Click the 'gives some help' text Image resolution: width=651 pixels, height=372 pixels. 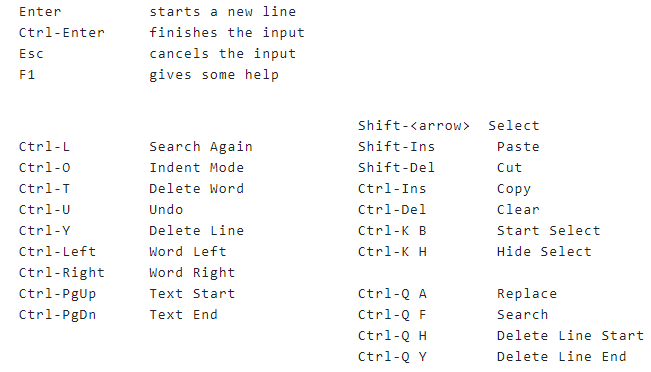(x=214, y=75)
